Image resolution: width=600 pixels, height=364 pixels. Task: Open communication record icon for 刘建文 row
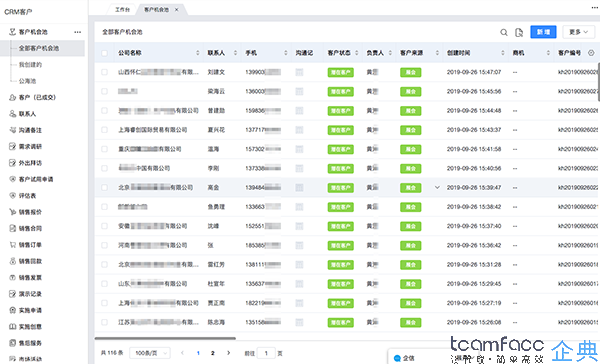click(299, 72)
